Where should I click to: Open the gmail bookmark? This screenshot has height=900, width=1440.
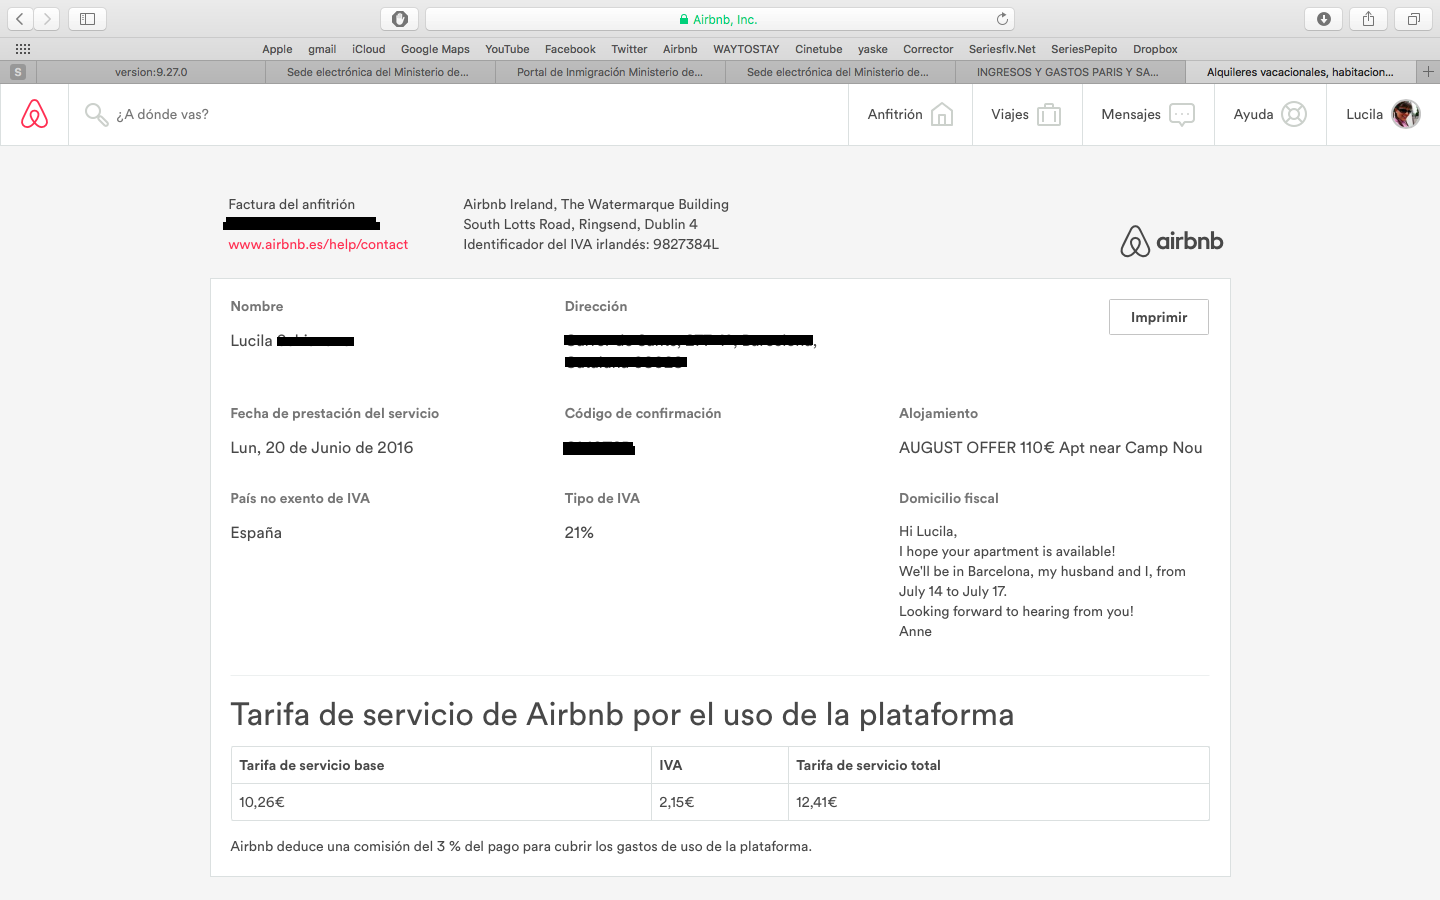point(322,49)
